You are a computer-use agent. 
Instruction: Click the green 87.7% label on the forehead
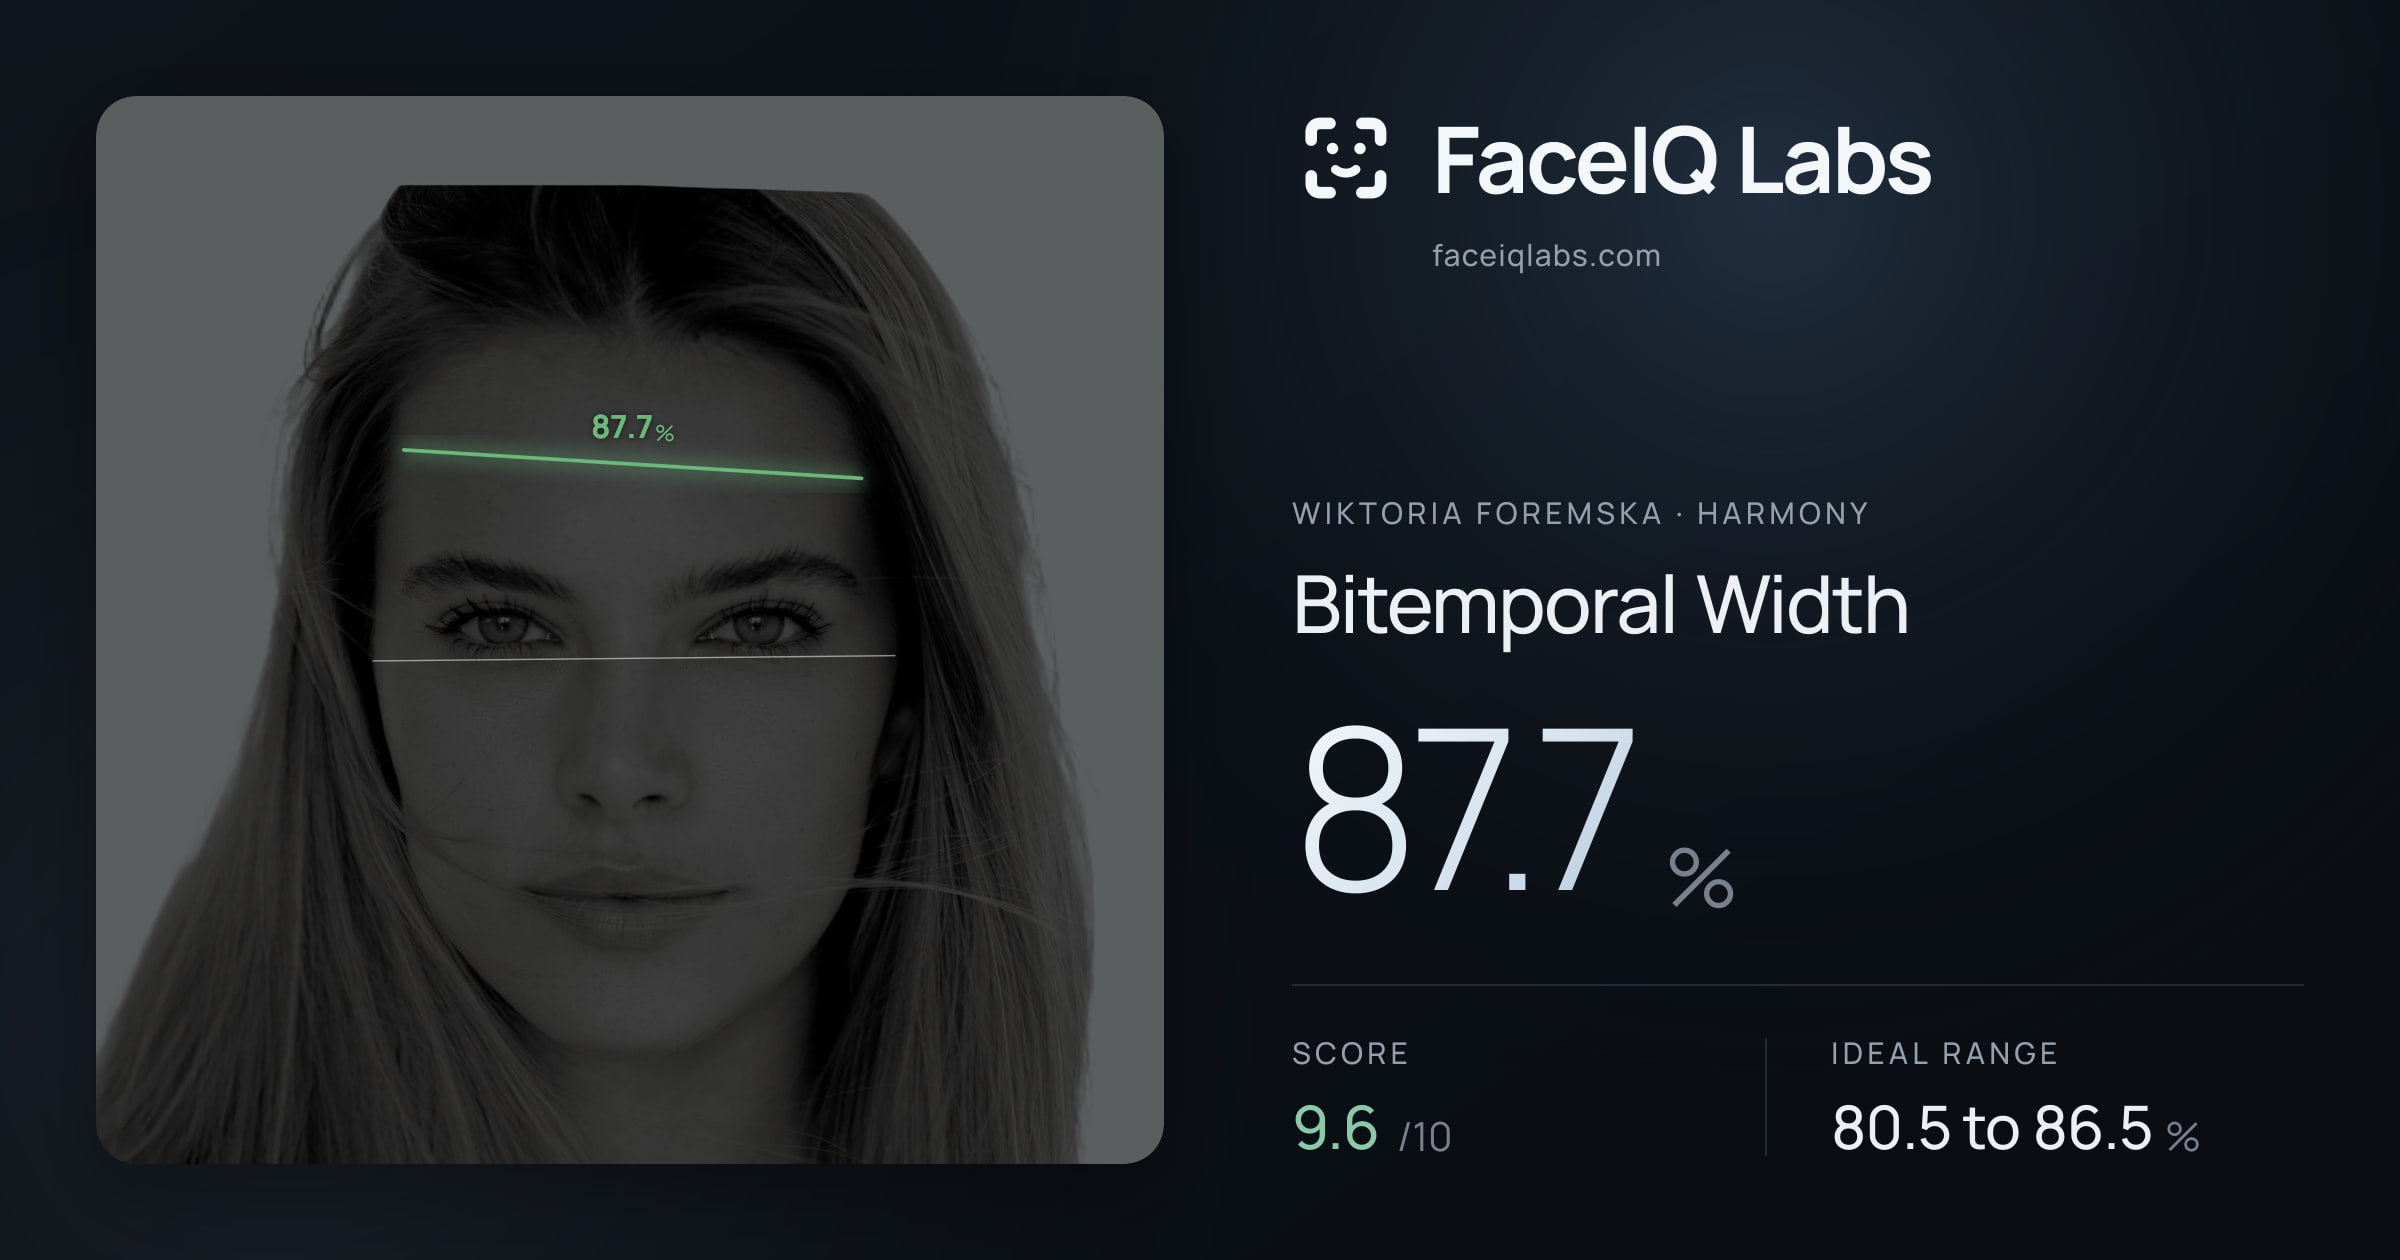[x=633, y=428]
